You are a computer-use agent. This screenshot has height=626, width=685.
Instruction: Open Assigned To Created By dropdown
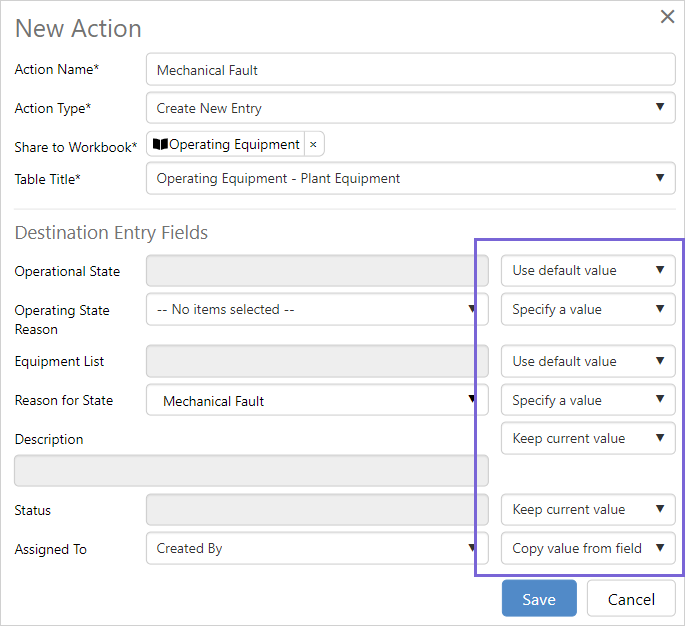point(316,549)
